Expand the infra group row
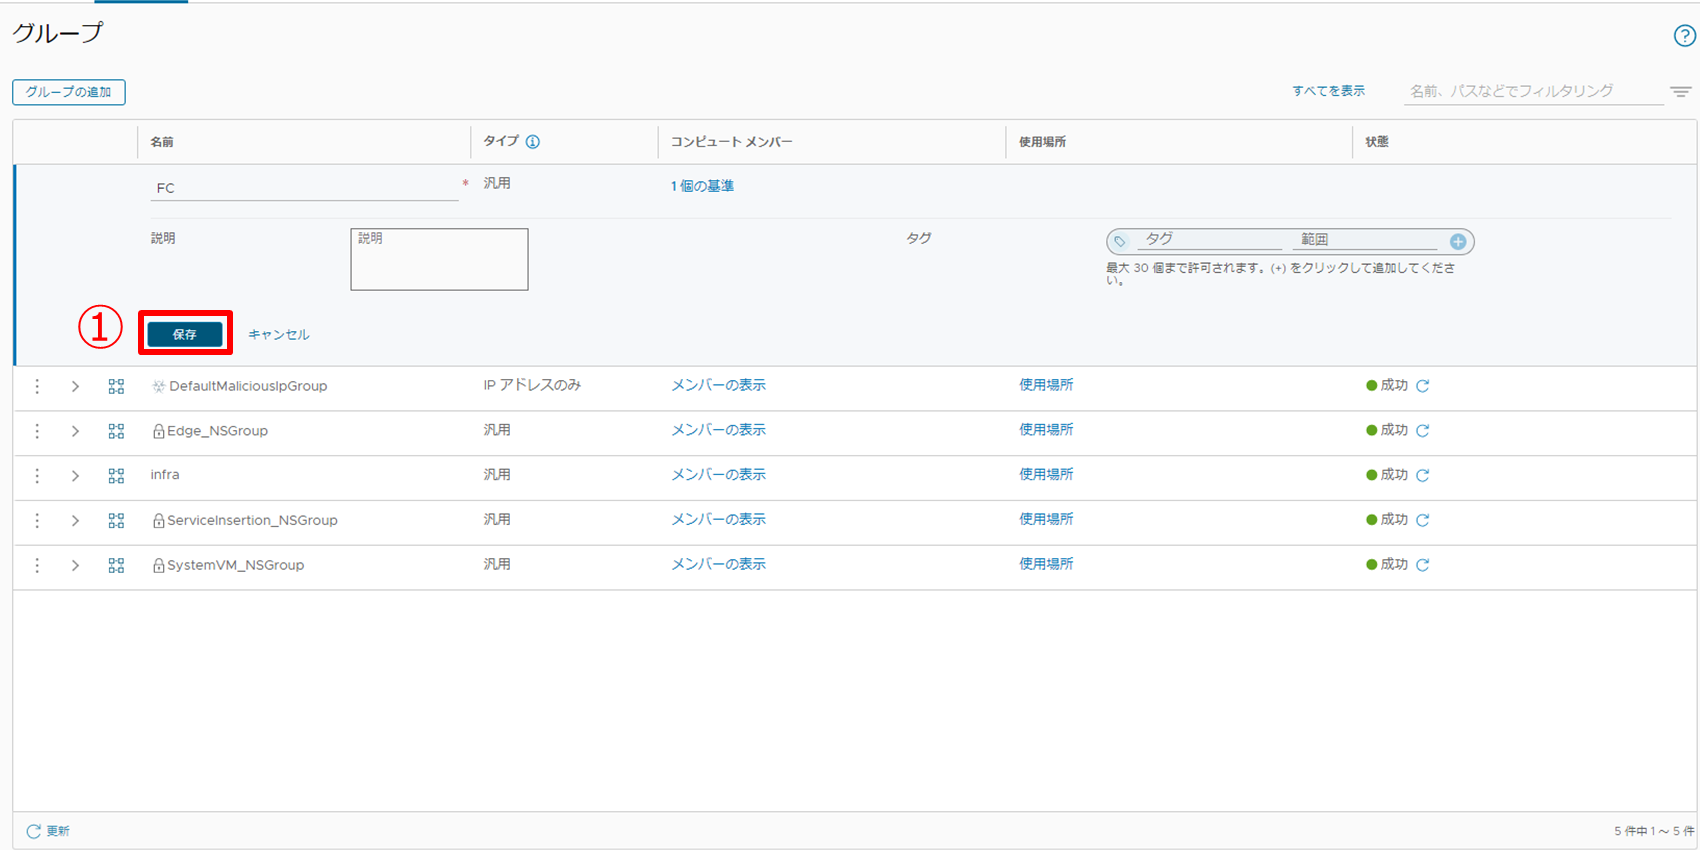Image resolution: width=1700 pixels, height=850 pixels. point(75,476)
